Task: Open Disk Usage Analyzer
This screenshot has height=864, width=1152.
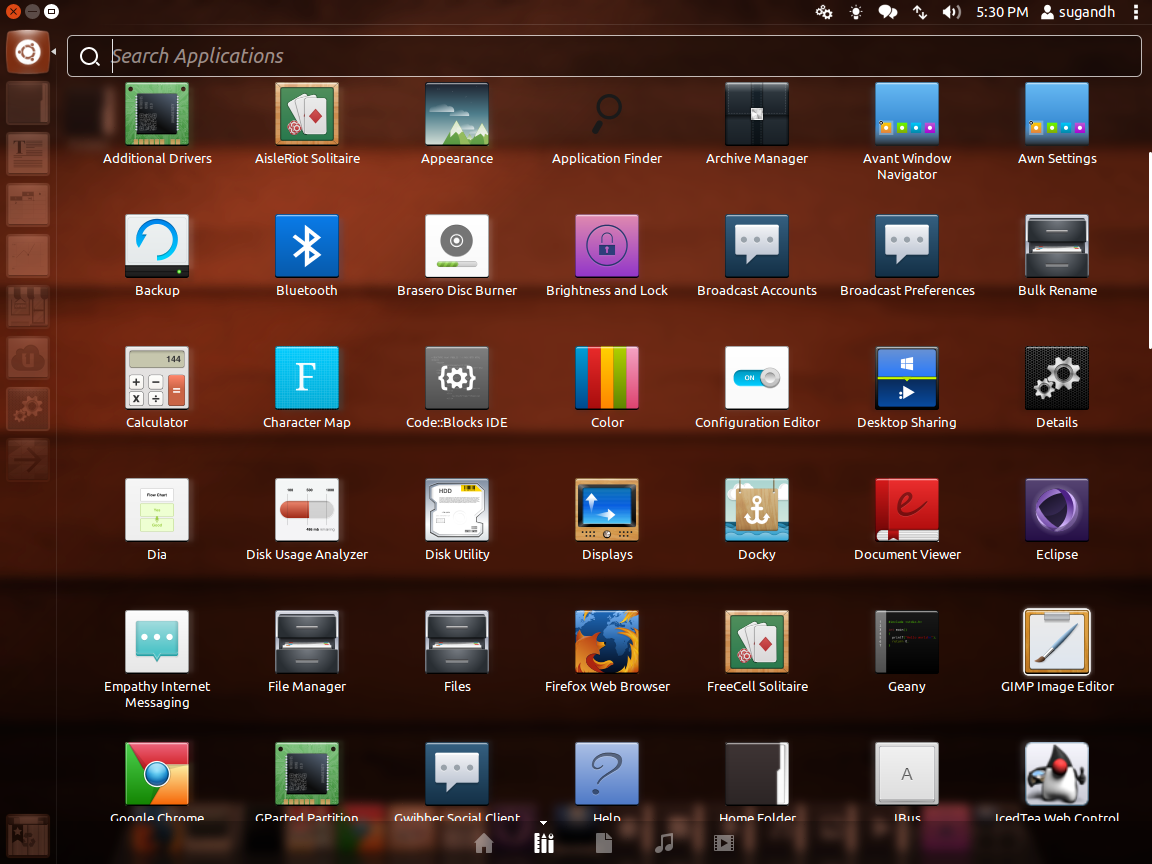Action: (x=306, y=510)
